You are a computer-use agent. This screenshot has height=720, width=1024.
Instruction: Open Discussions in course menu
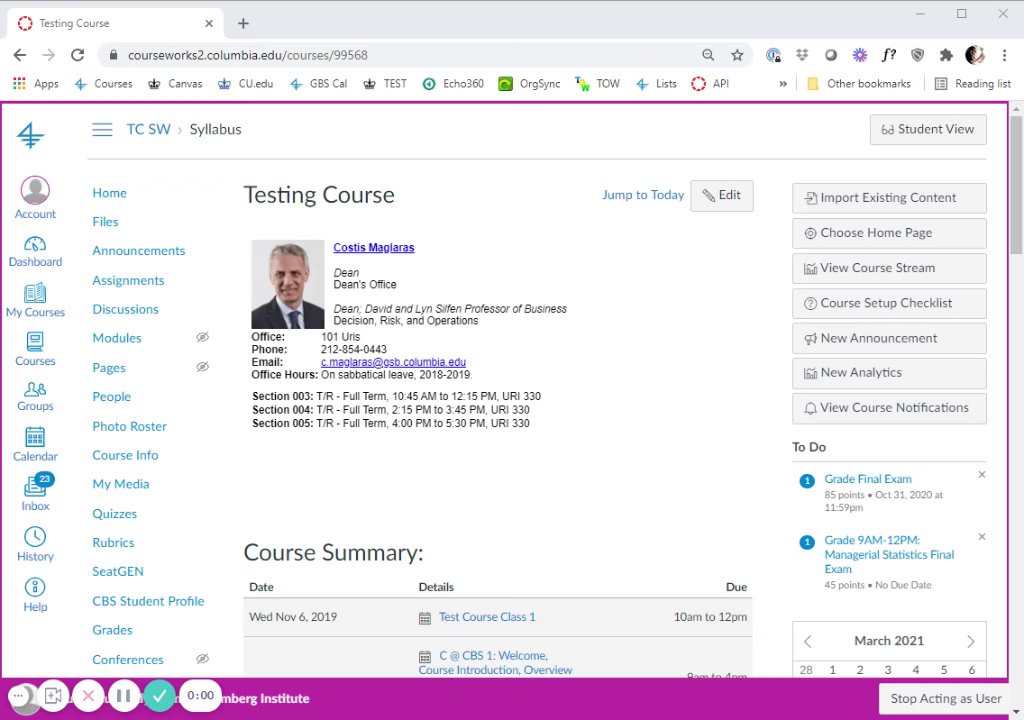[125, 309]
